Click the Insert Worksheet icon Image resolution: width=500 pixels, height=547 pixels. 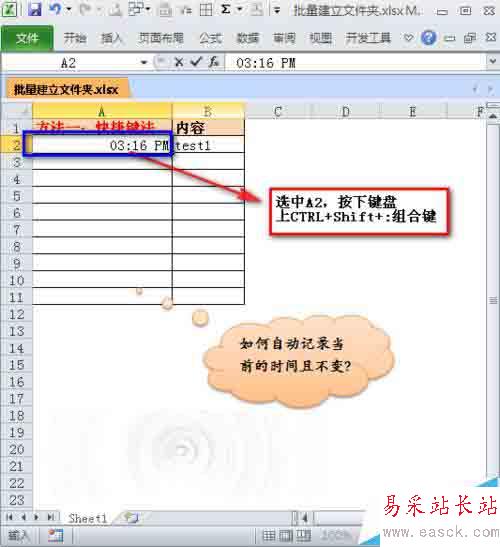point(132,517)
